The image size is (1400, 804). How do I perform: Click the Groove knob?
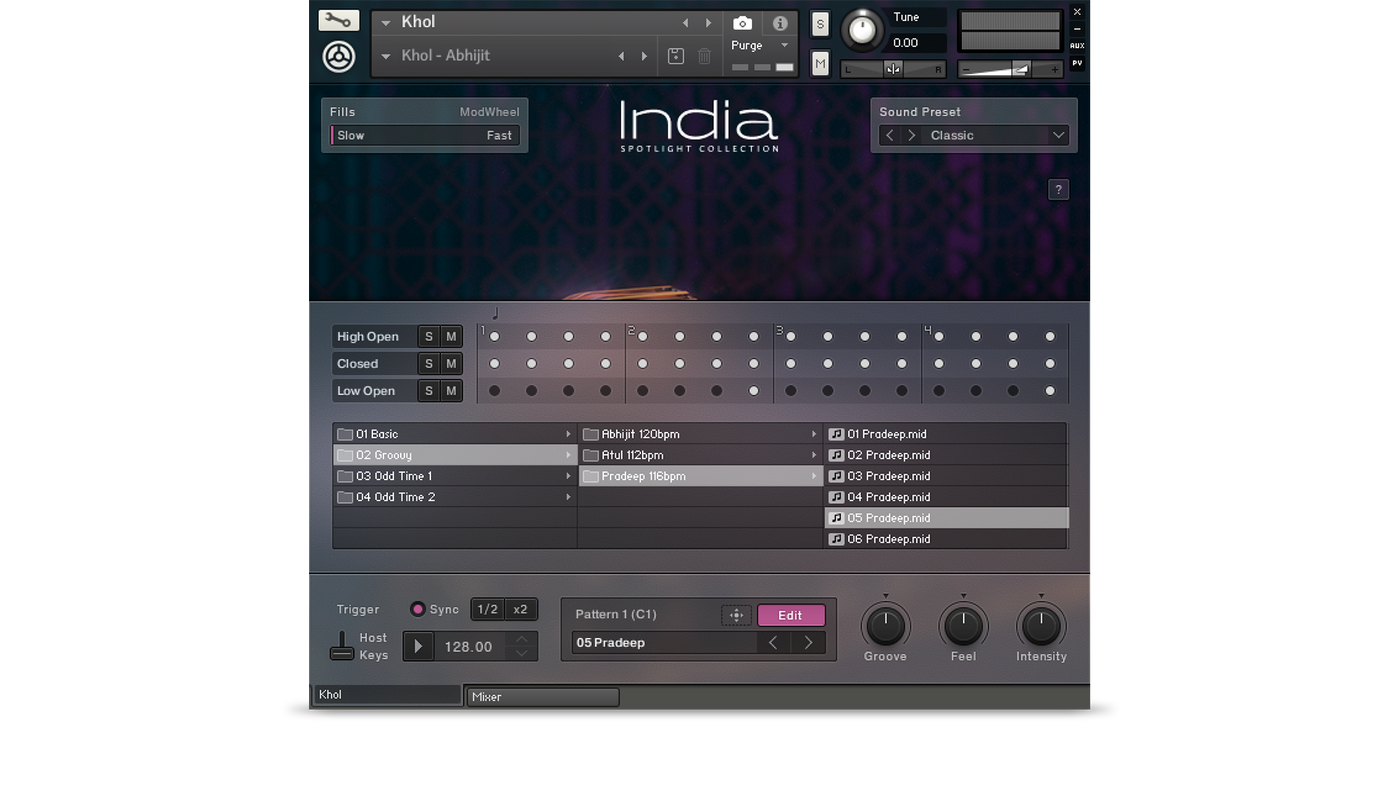coord(885,626)
